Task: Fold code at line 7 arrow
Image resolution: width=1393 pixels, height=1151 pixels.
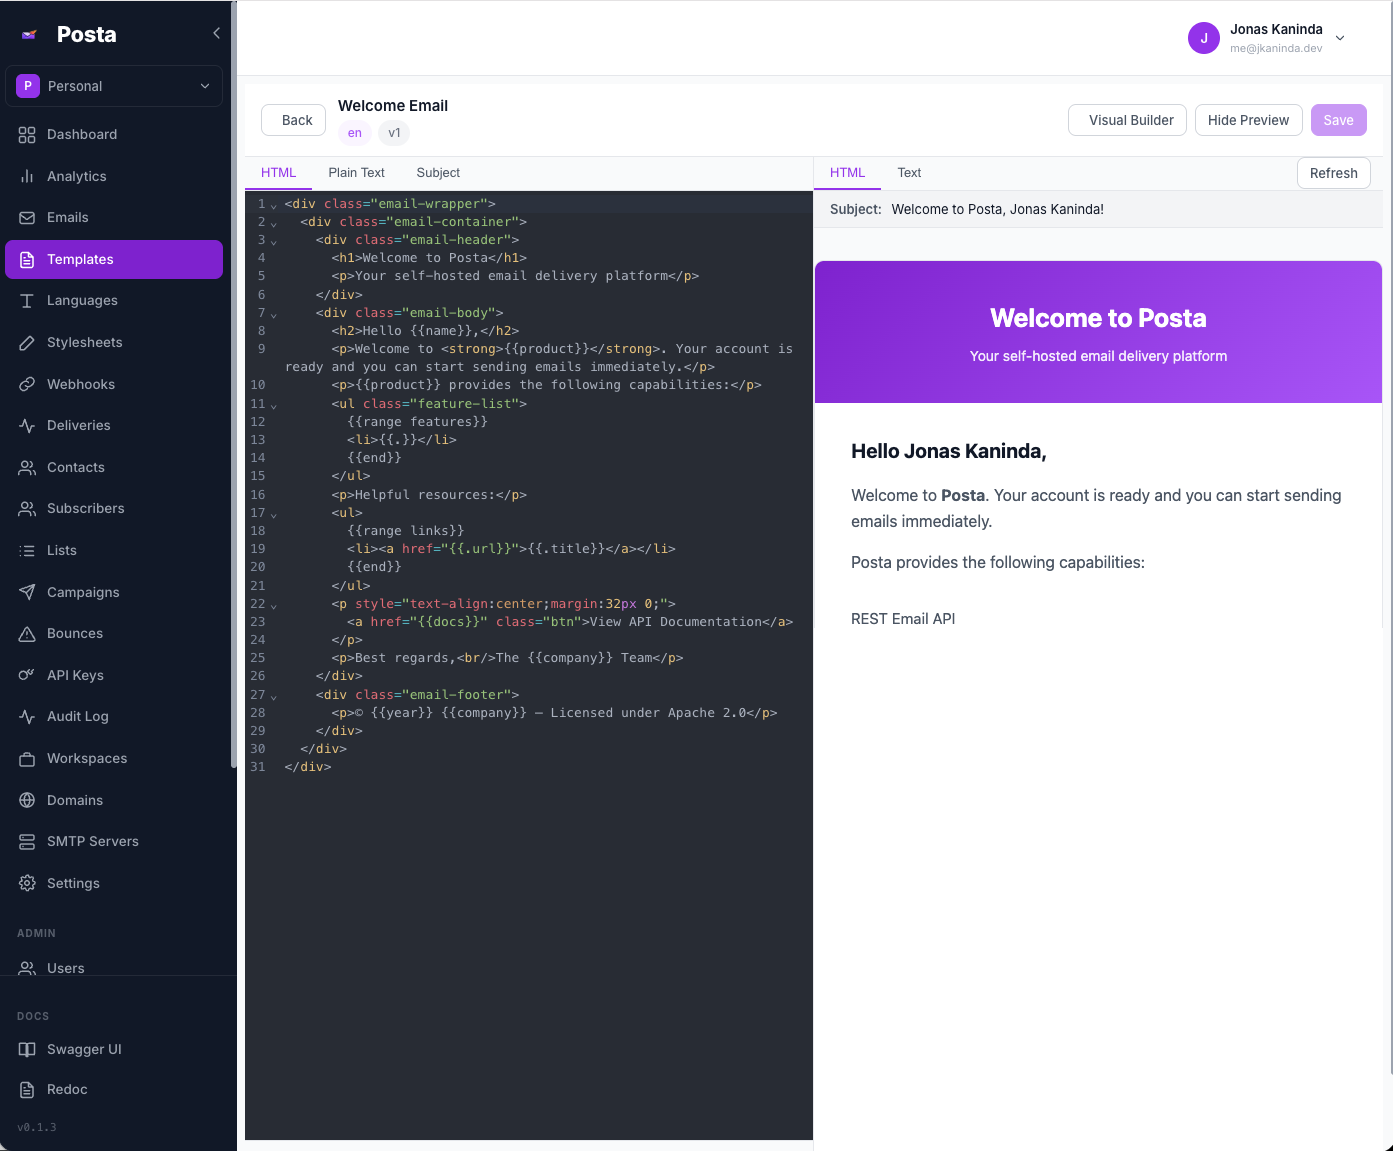Action: (x=274, y=314)
